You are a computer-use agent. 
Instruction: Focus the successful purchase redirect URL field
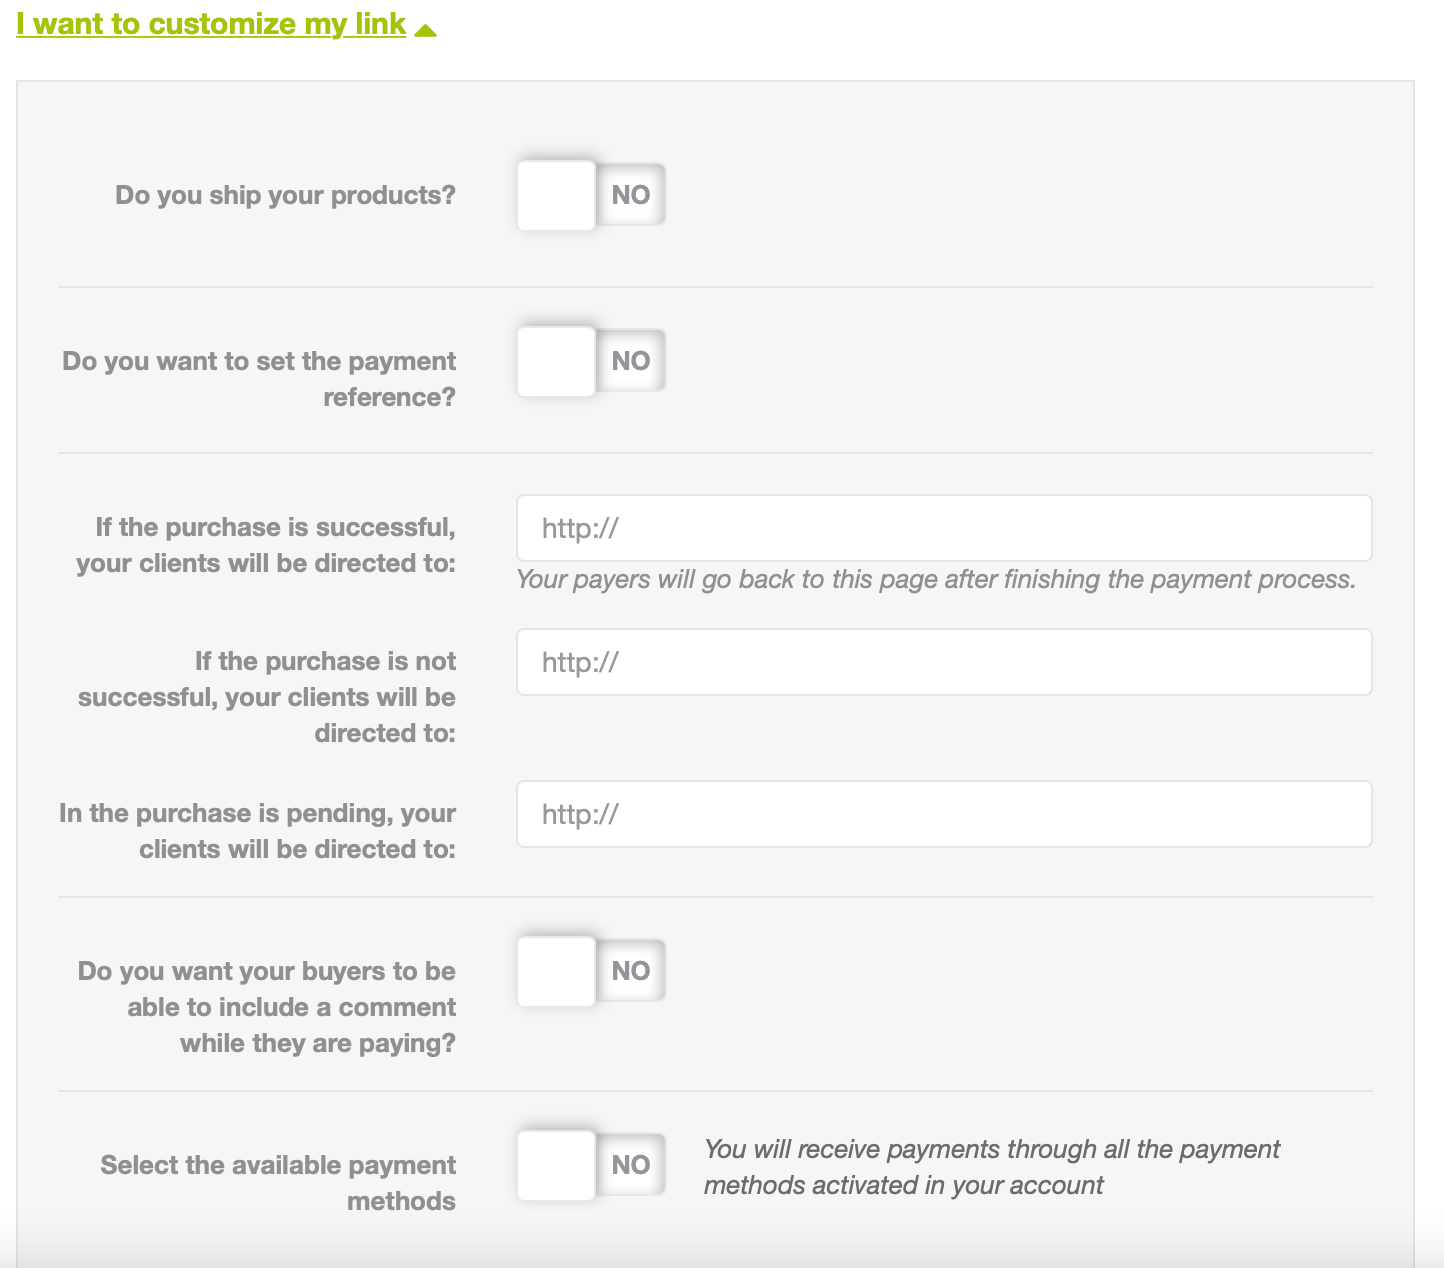(x=944, y=528)
